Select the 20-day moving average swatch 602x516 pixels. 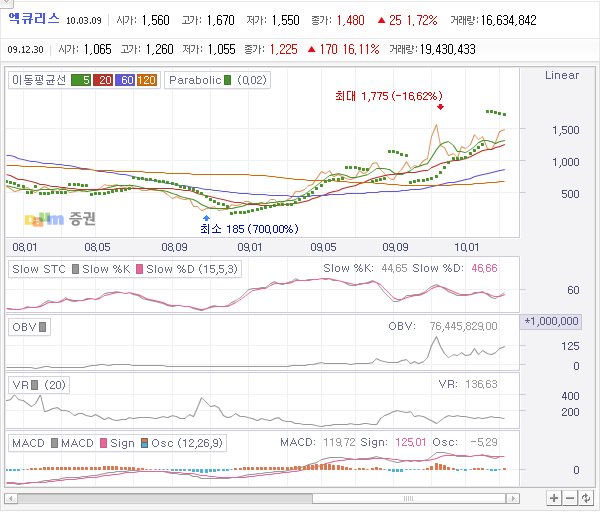[x=103, y=80]
